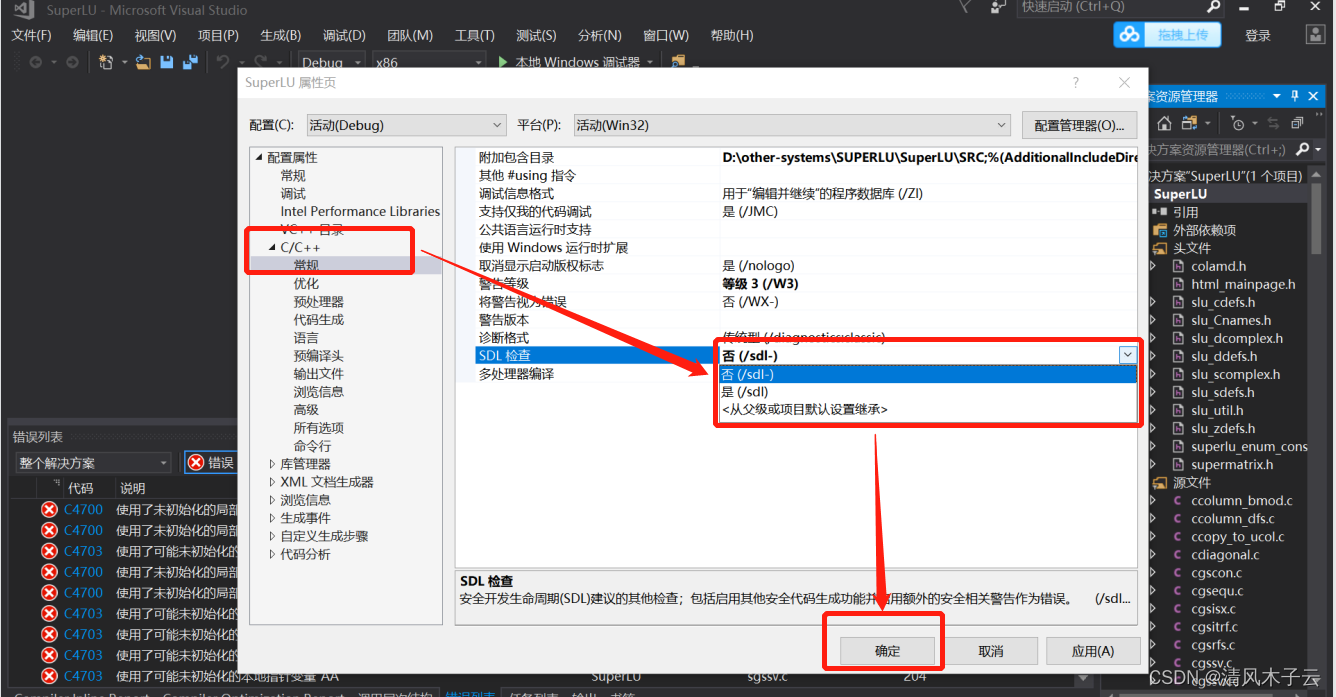
Task: Open the 整个解决方案 scope dropdown
Action: (x=94, y=463)
